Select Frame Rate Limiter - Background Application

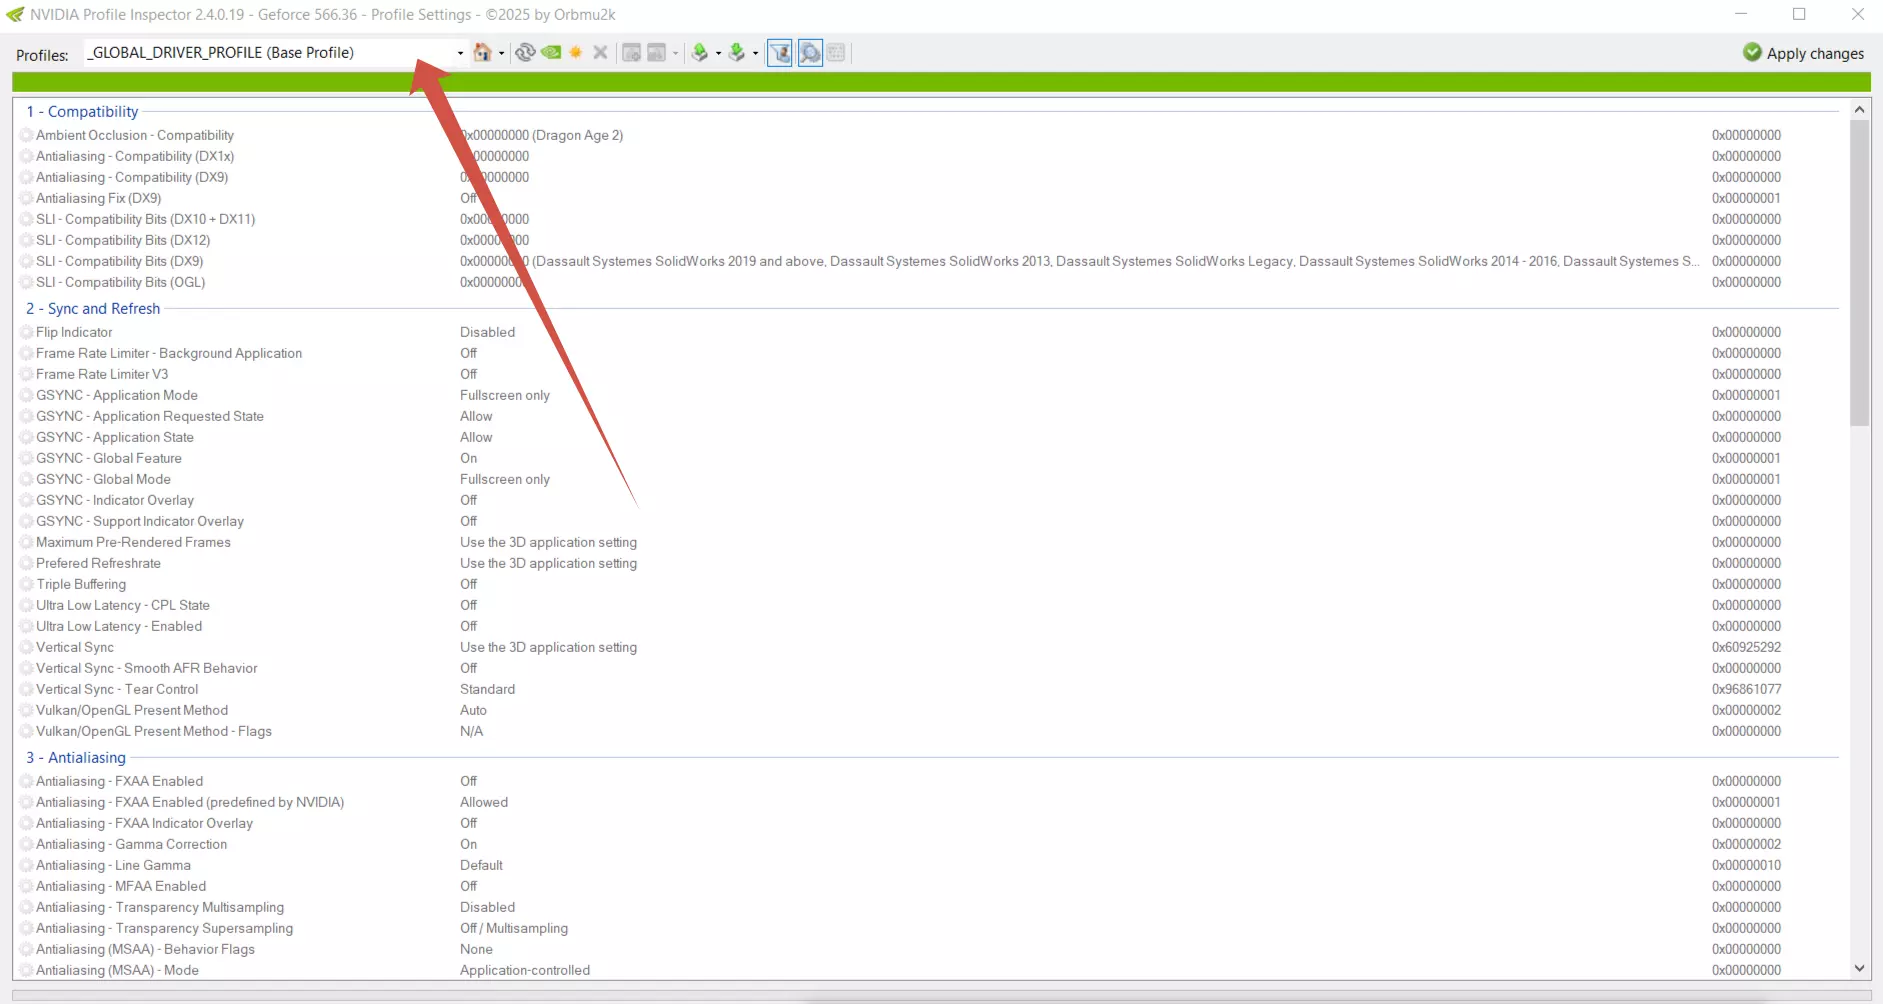[x=169, y=354]
